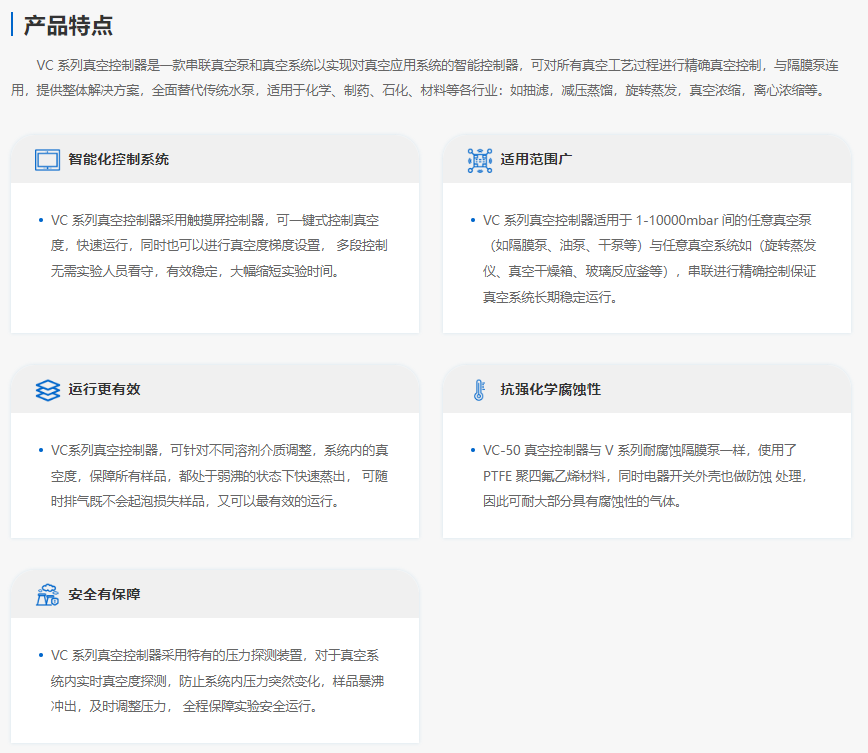The height and width of the screenshot is (753, 868).
Task: Select the 运行更有效 heading text
Action: [x=104, y=390]
